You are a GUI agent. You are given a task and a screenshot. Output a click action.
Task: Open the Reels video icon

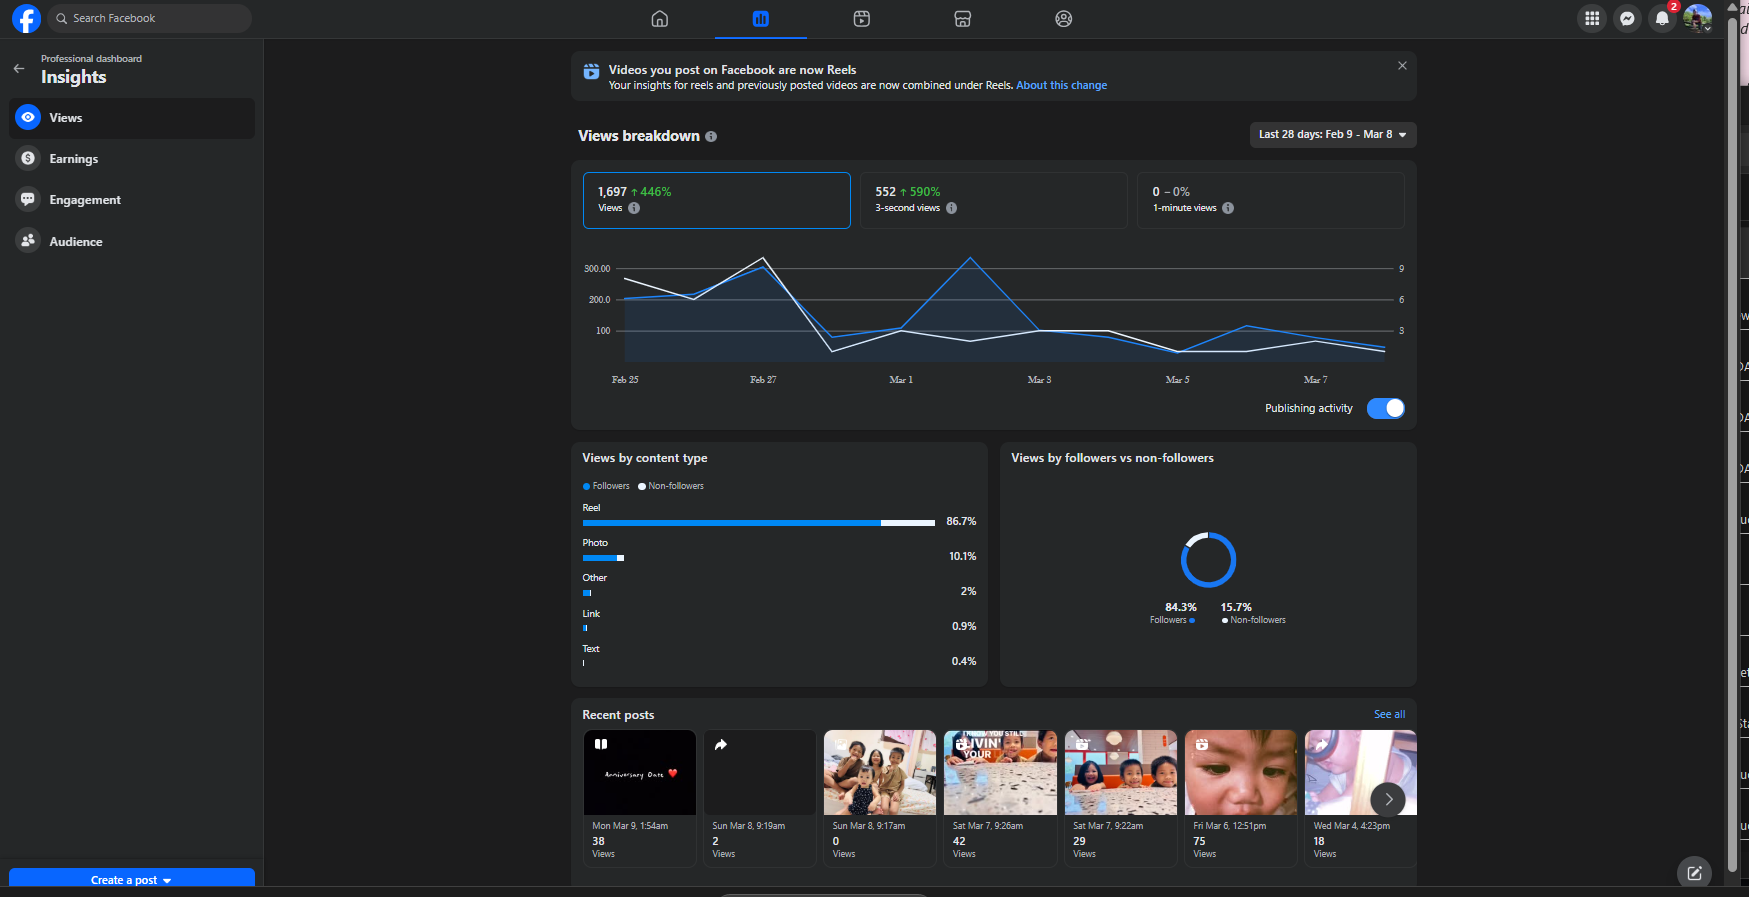coord(861,19)
